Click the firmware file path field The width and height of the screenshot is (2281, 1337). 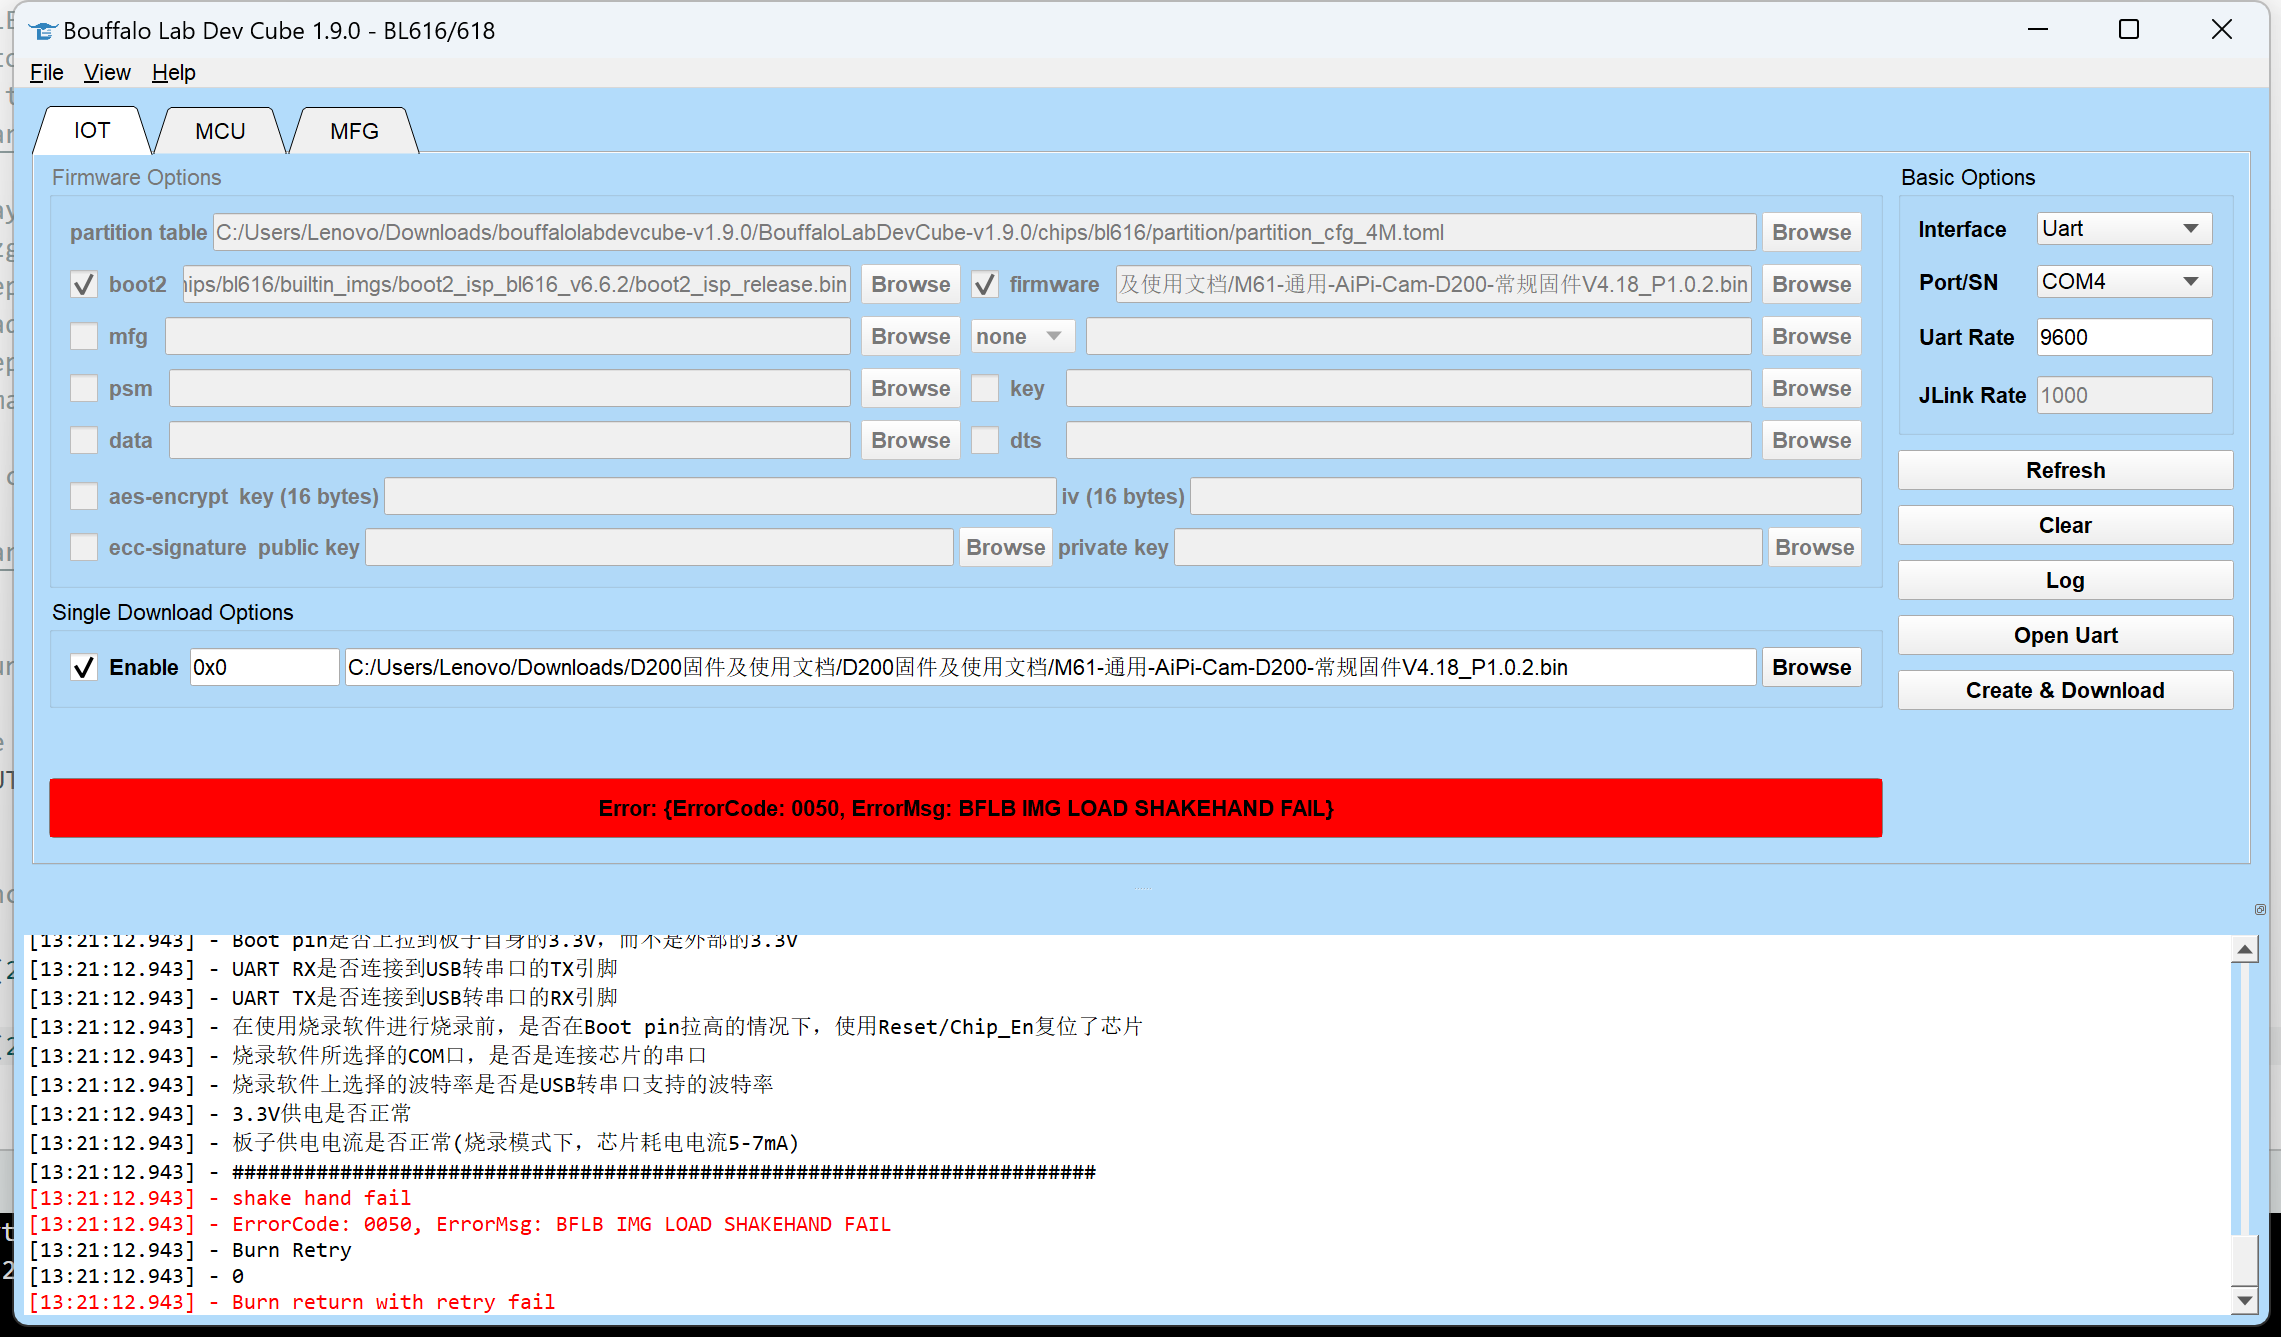tap(1433, 285)
